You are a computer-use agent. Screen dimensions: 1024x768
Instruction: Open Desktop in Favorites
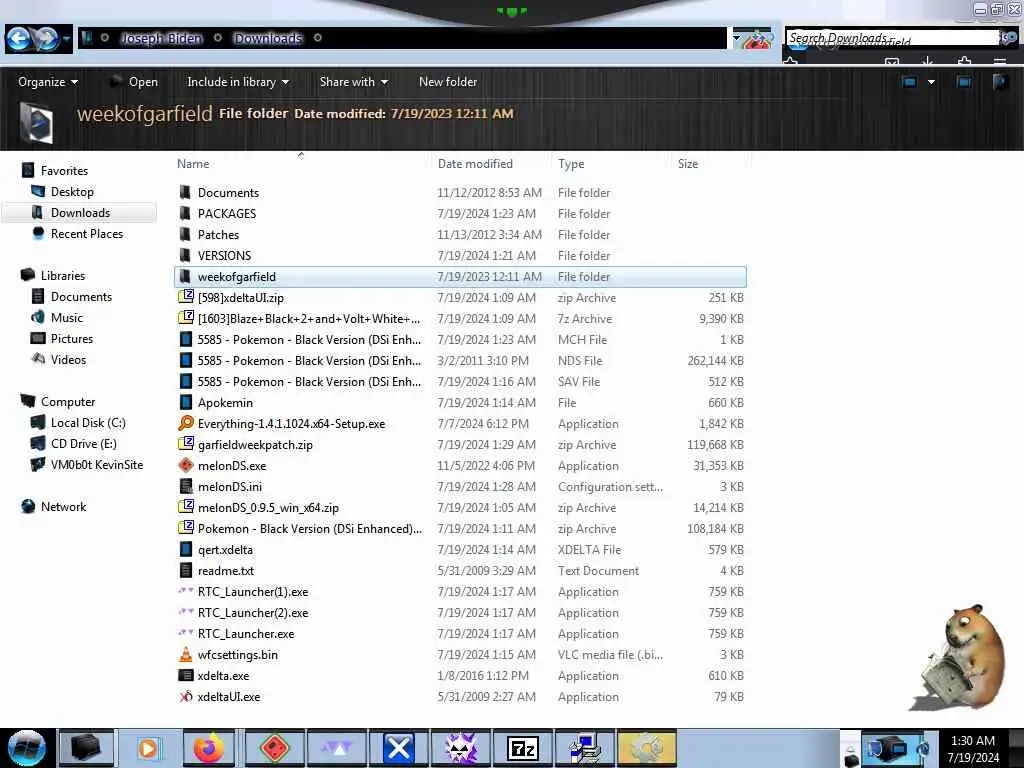click(x=72, y=191)
